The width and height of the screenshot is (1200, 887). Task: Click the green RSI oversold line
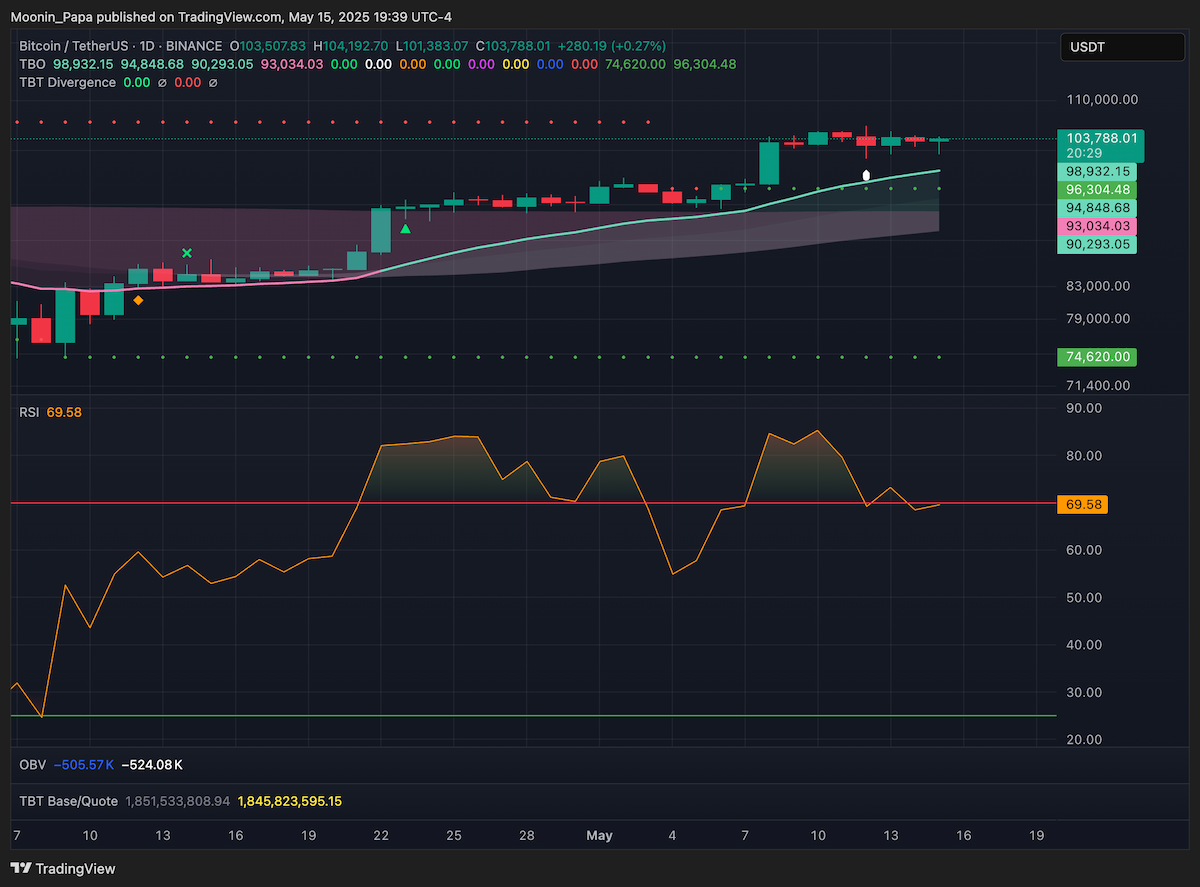[x=530, y=716]
